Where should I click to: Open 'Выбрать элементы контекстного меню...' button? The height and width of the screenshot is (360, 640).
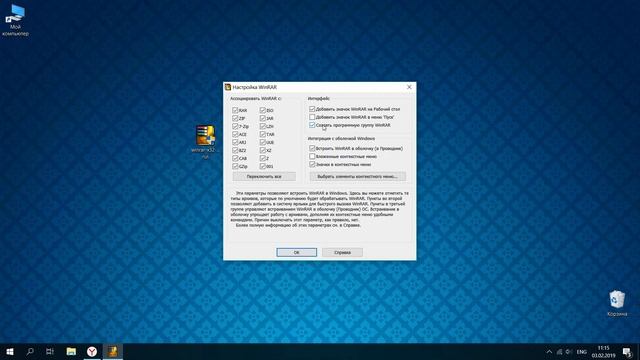click(x=358, y=176)
